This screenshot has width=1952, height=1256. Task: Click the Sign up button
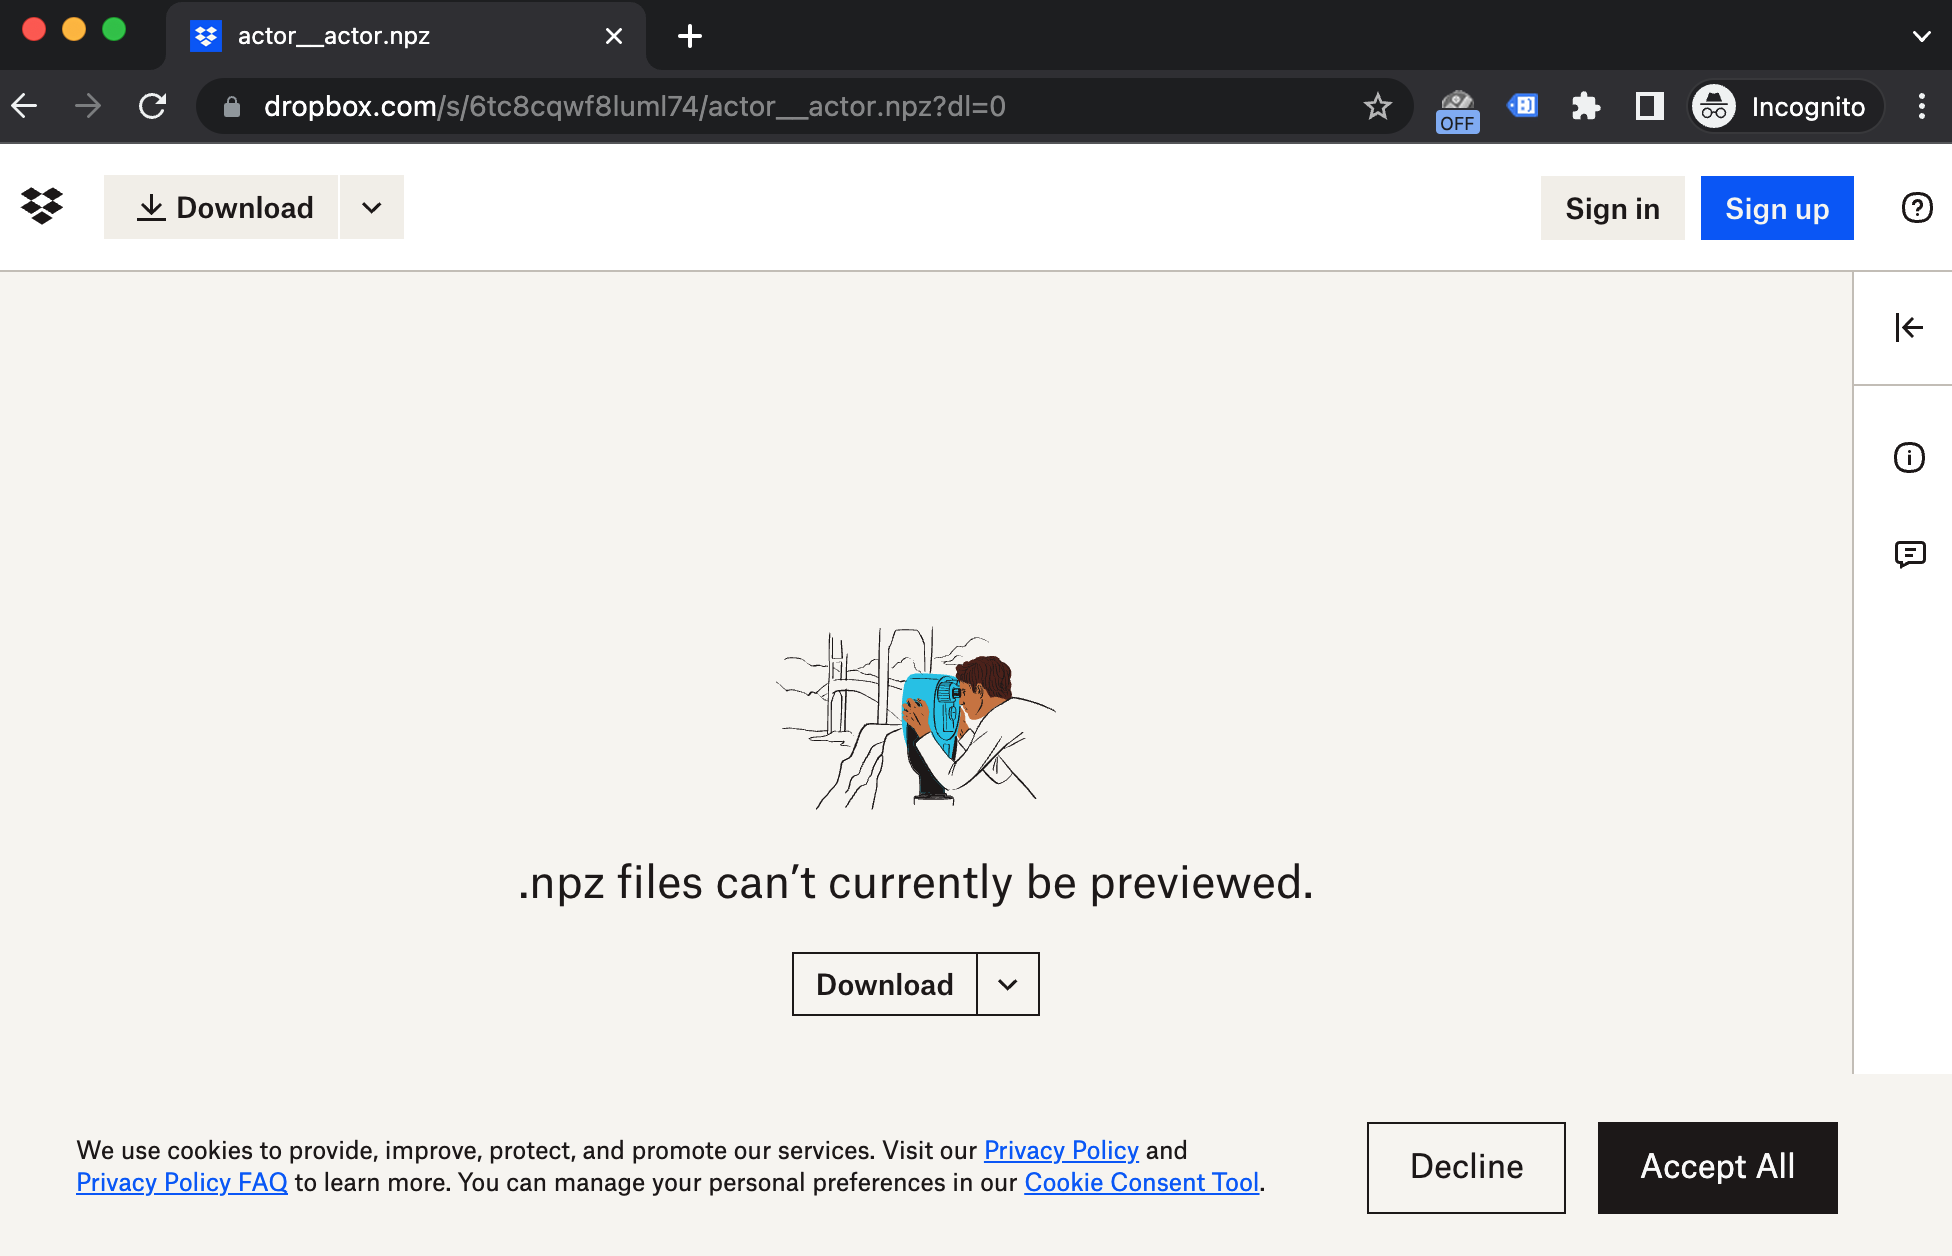tap(1776, 208)
